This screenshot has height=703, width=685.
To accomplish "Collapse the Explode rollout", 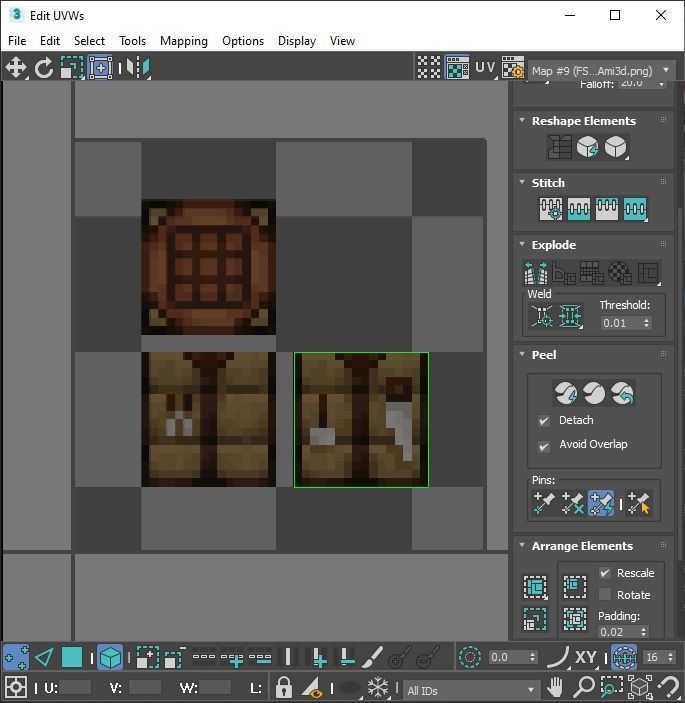I will coord(522,244).
